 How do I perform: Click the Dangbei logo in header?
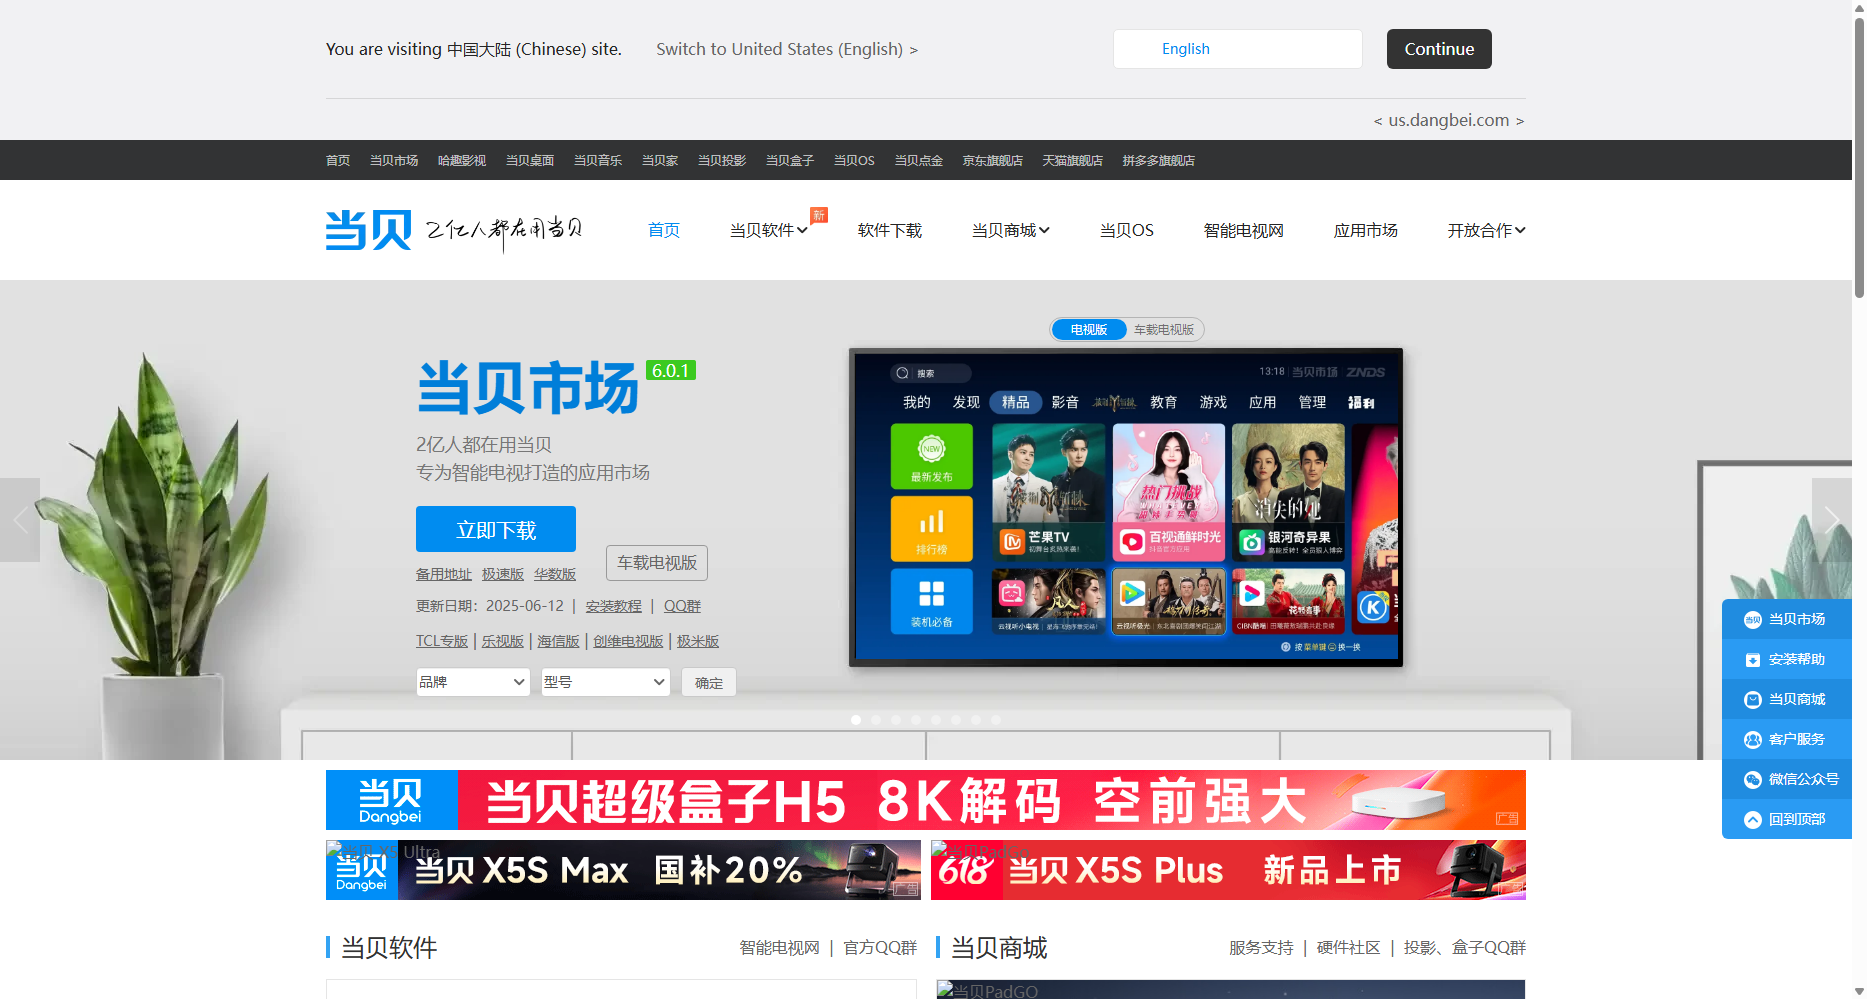[x=368, y=230]
